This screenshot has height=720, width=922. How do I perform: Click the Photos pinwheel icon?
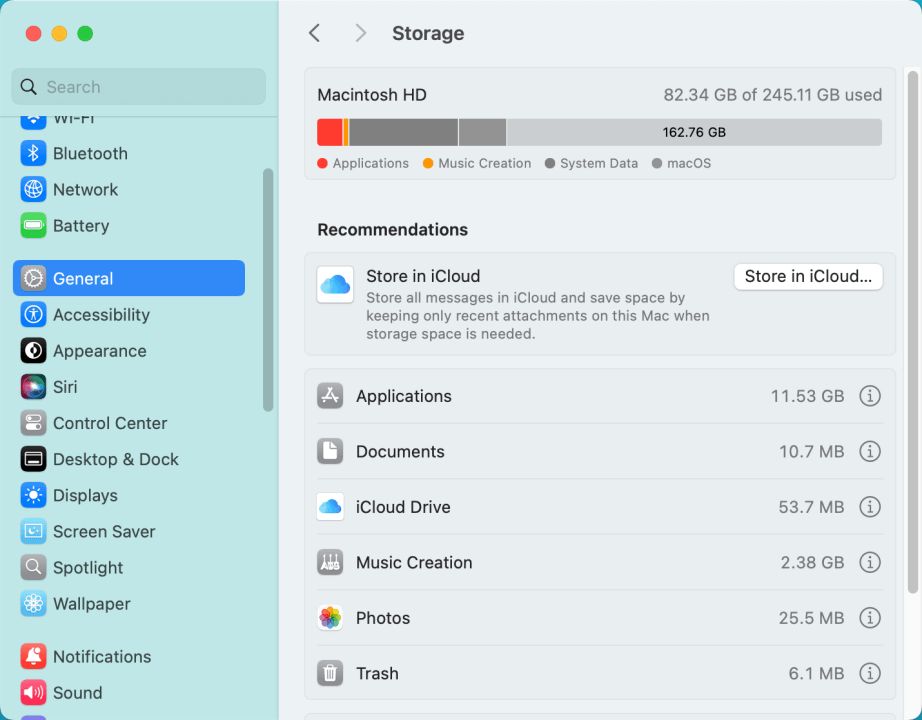(330, 618)
